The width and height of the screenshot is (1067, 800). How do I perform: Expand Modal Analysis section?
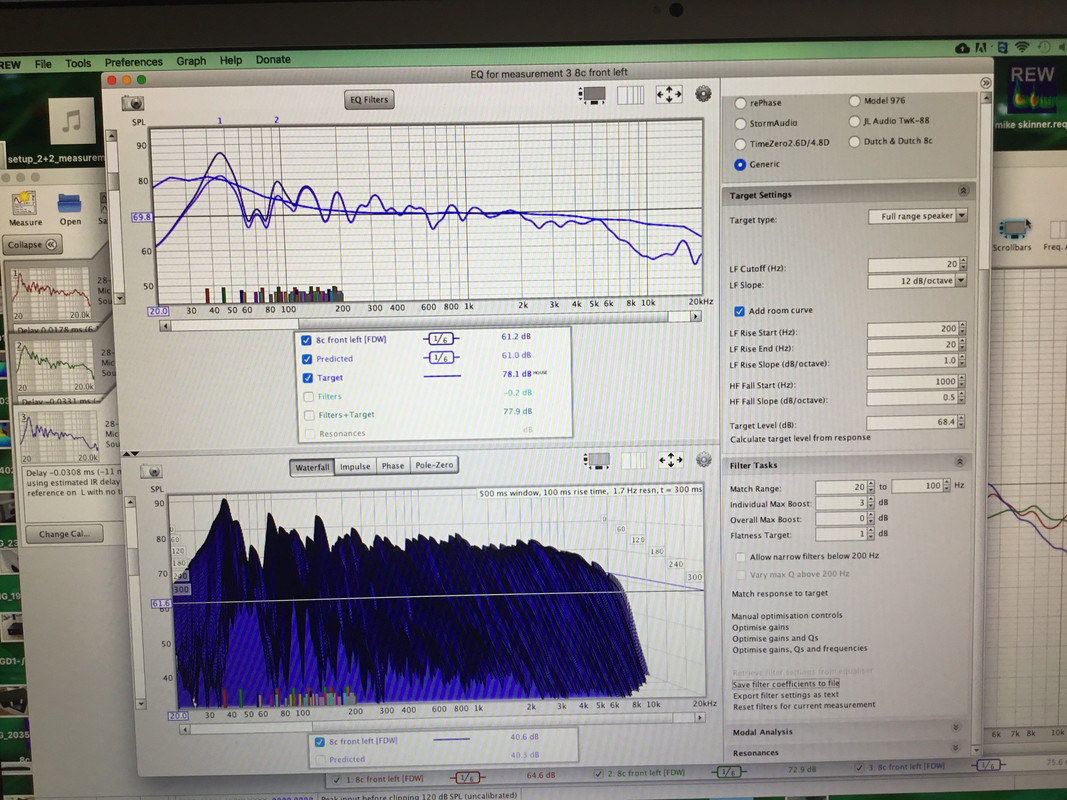[x=955, y=727]
